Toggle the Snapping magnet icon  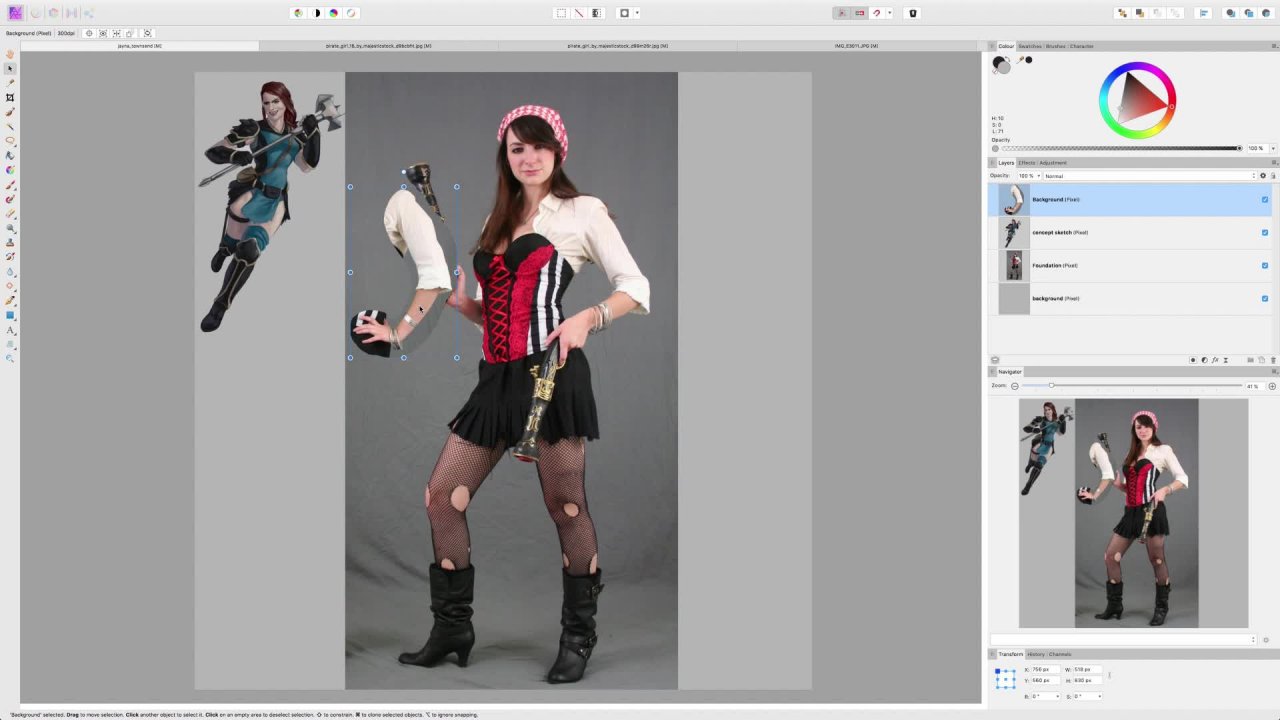876,13
